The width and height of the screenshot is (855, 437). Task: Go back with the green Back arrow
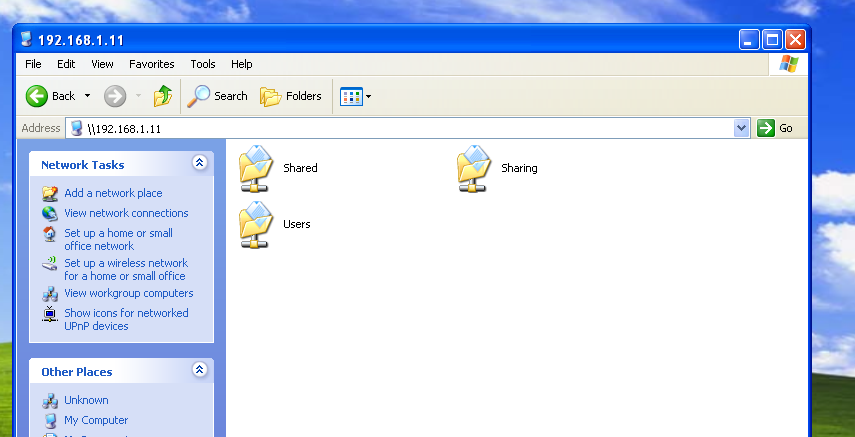(x=37, y=97)
